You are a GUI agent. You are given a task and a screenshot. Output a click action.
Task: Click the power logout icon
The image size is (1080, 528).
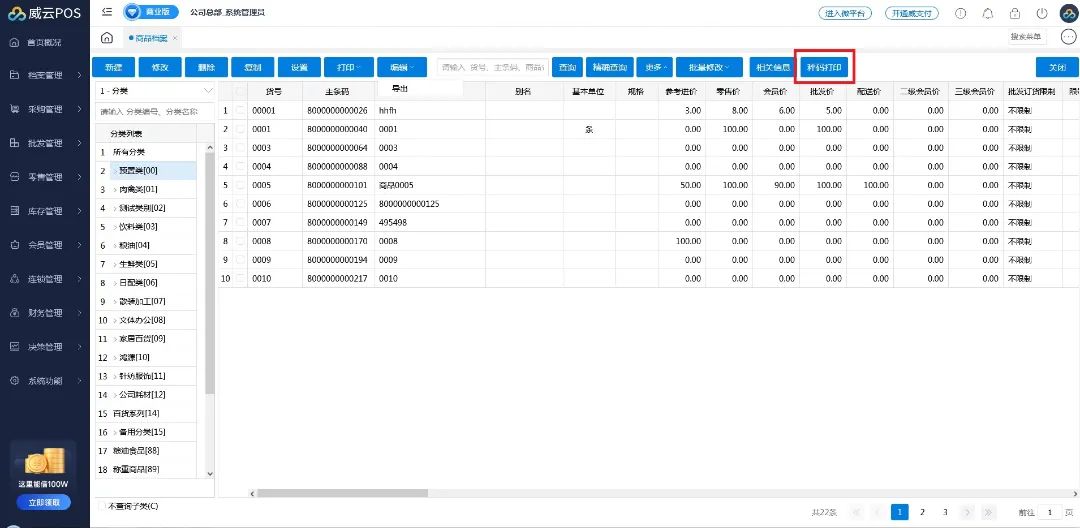[x=1042, y=14]
